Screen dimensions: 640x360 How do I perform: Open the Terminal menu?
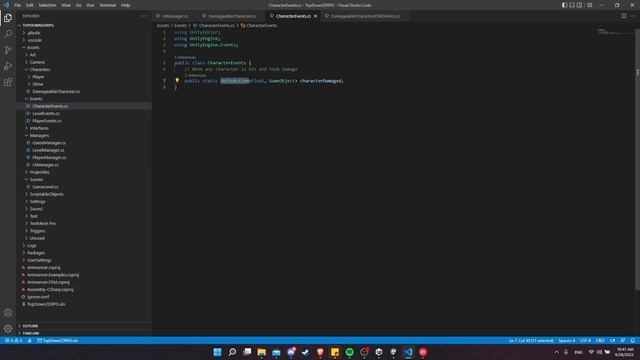pos(108,5)
